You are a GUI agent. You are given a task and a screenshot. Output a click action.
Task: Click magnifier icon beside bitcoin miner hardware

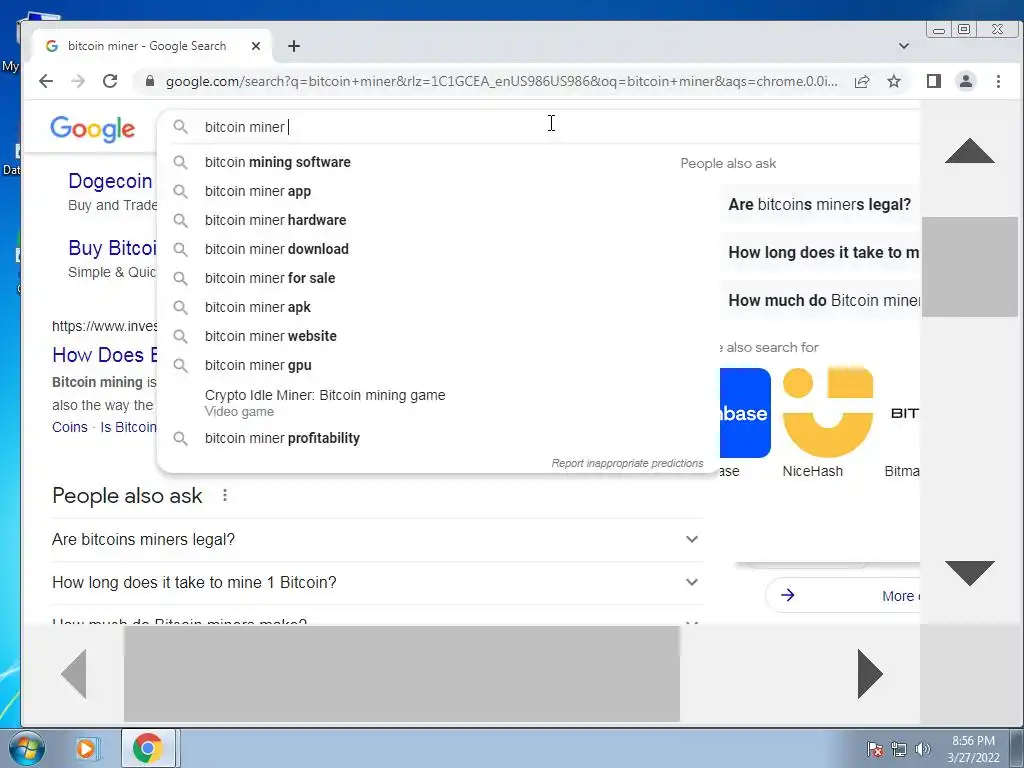click(180, 220)
